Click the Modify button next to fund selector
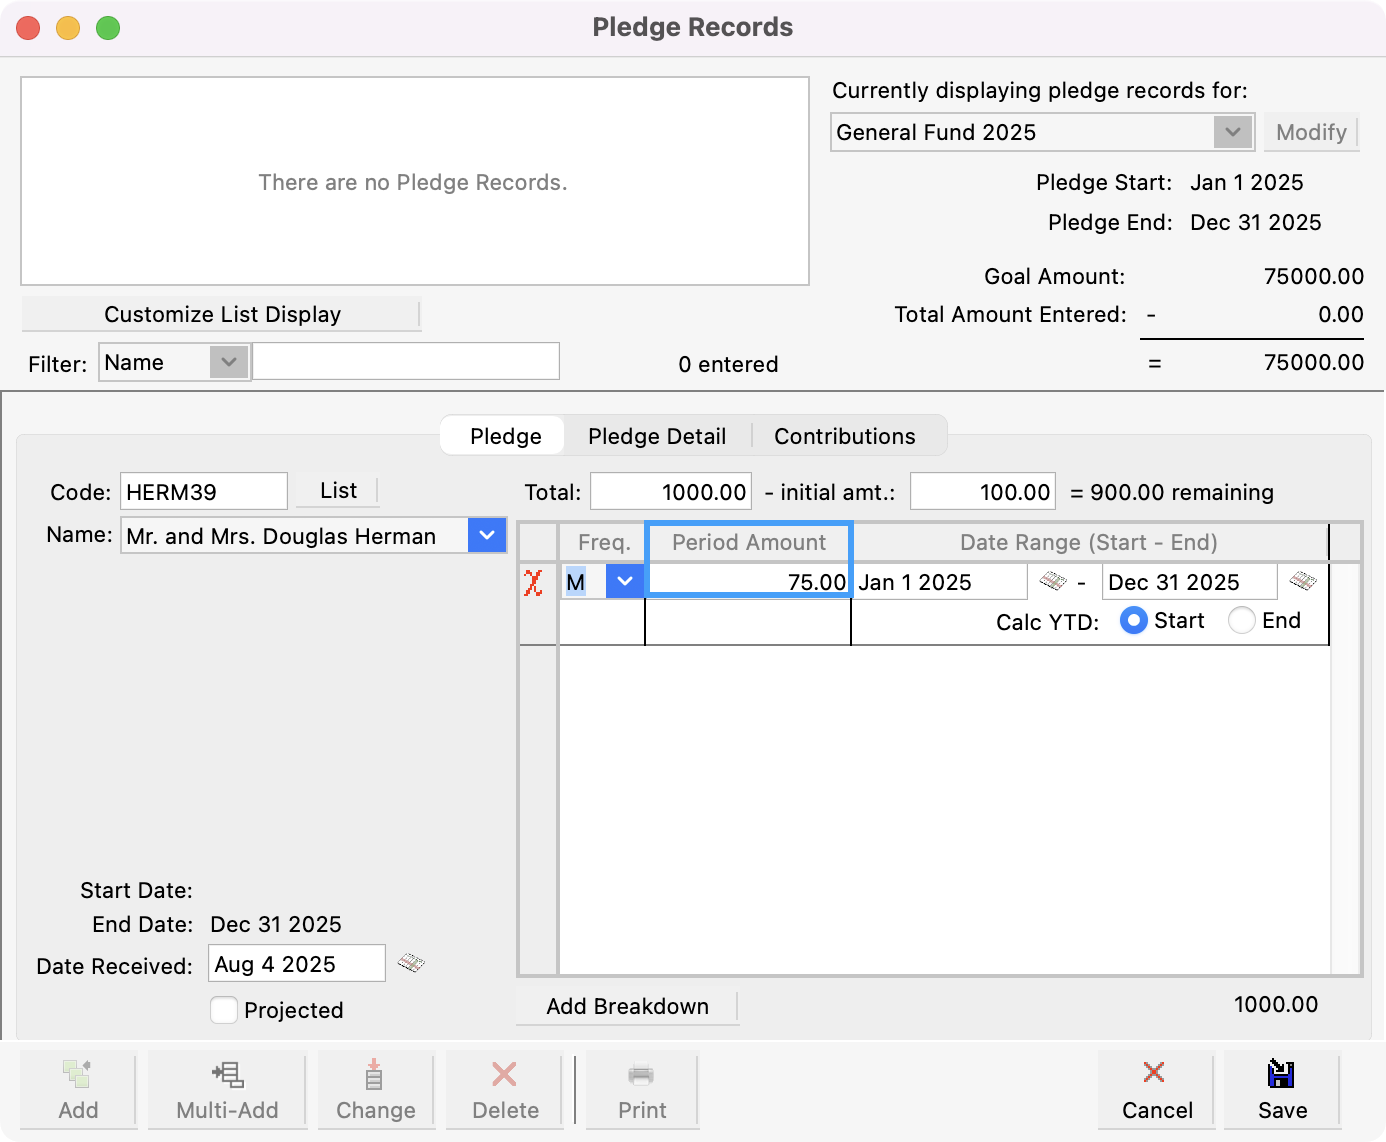This screenshot has height=1142, width=1386. 1311,132
